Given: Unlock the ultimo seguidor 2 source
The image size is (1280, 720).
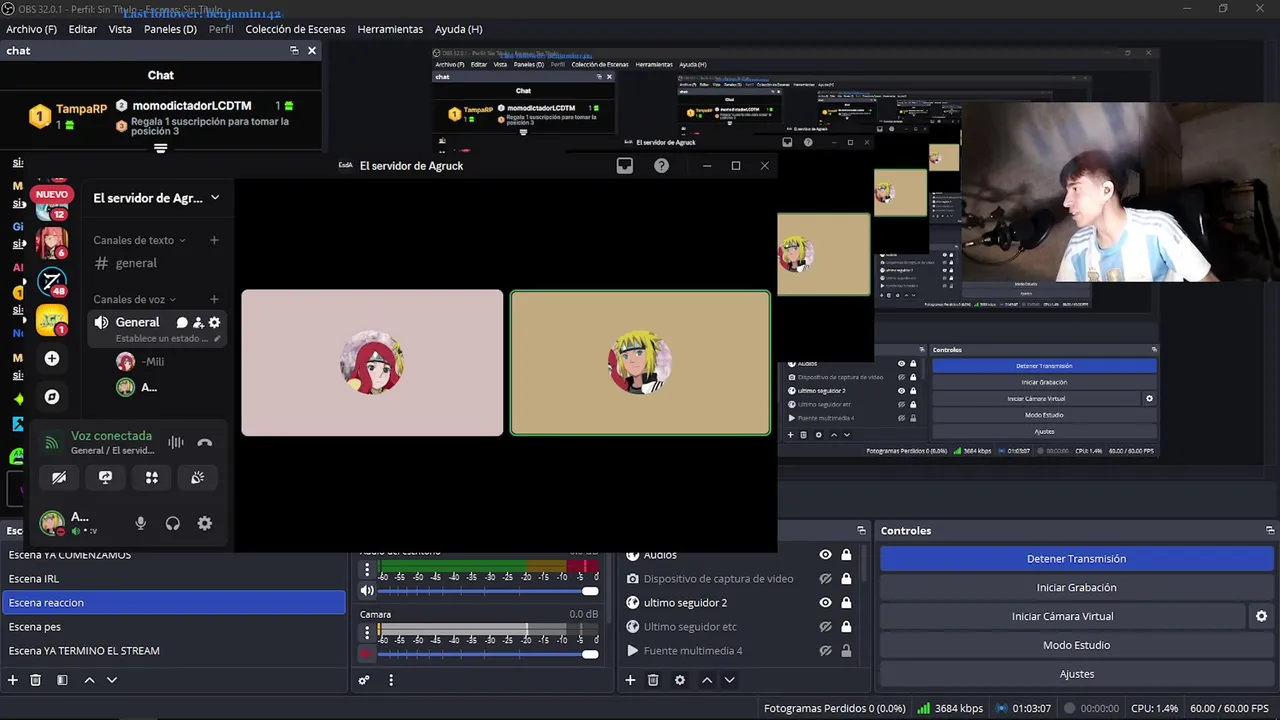Looking at the screenshot, I should [846, 603].
